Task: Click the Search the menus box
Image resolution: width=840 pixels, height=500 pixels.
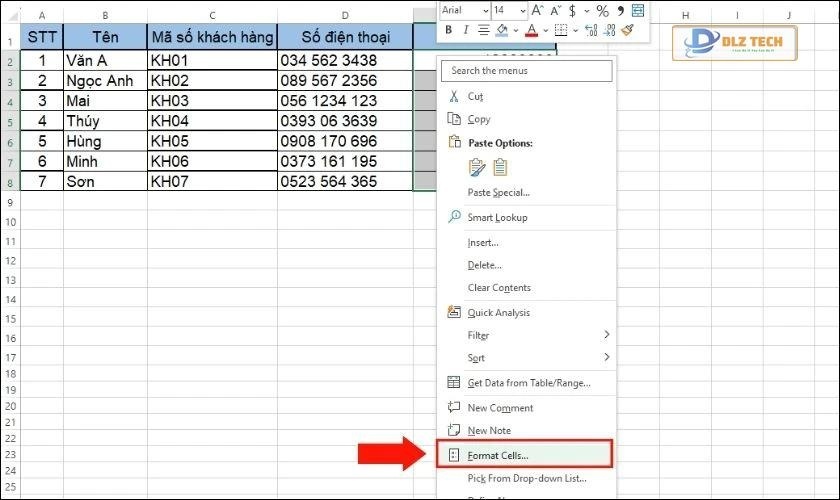Action: (x=527, y=71)
